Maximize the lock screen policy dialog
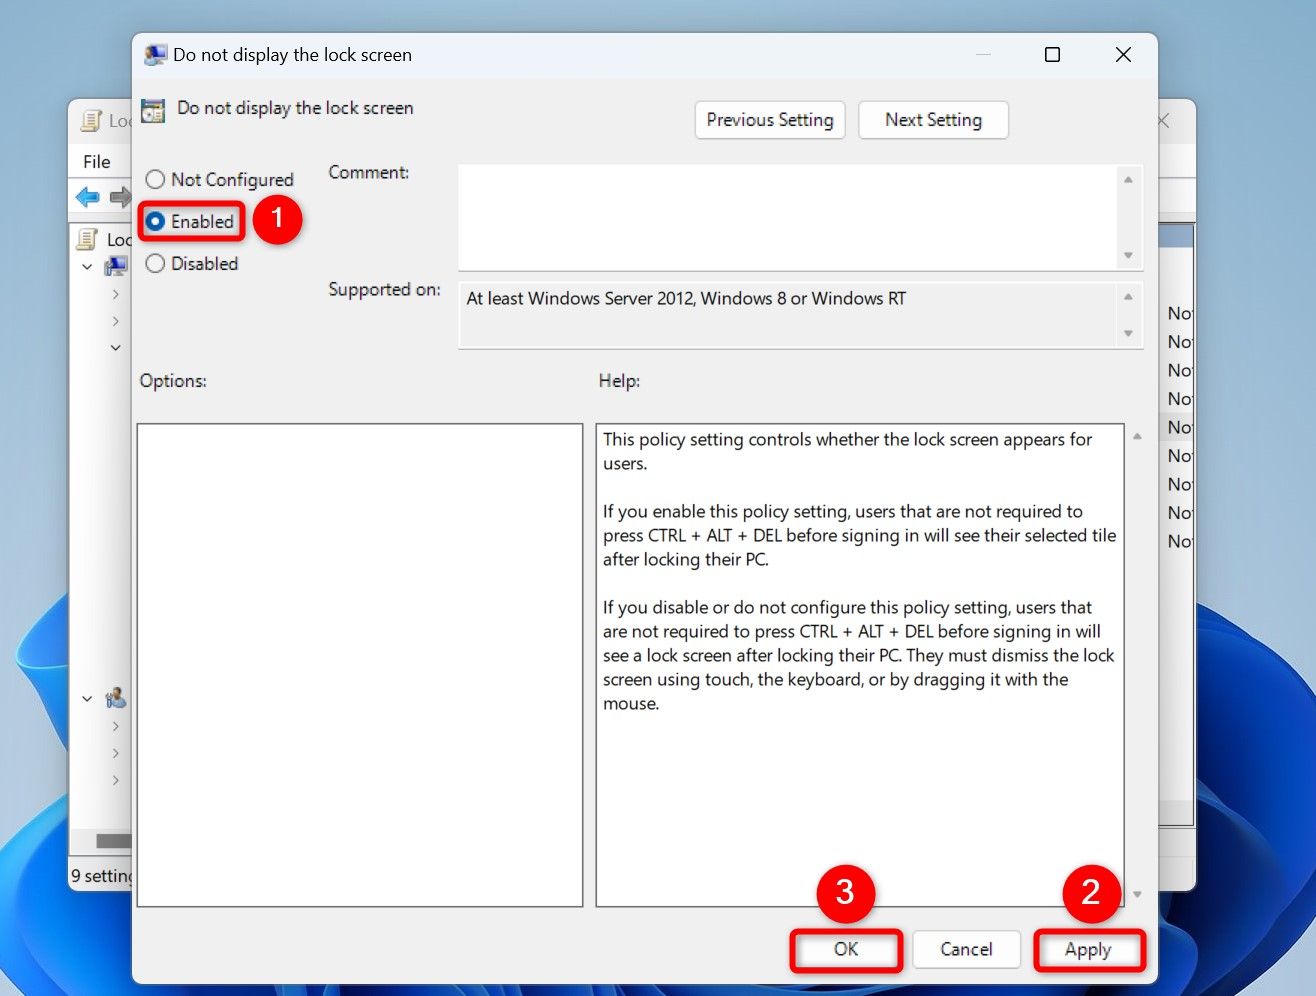This screenshot has height=996, width=1316. [1052, 55]
